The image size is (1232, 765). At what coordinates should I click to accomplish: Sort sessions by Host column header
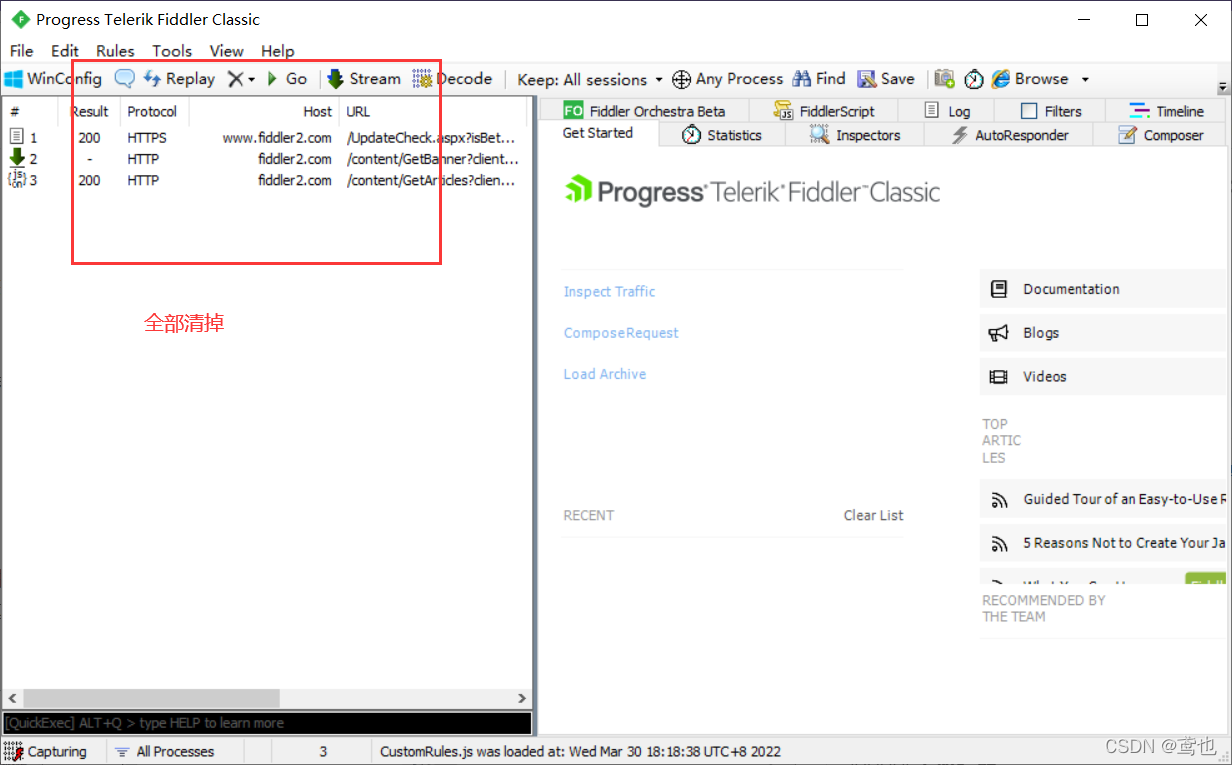264,112
